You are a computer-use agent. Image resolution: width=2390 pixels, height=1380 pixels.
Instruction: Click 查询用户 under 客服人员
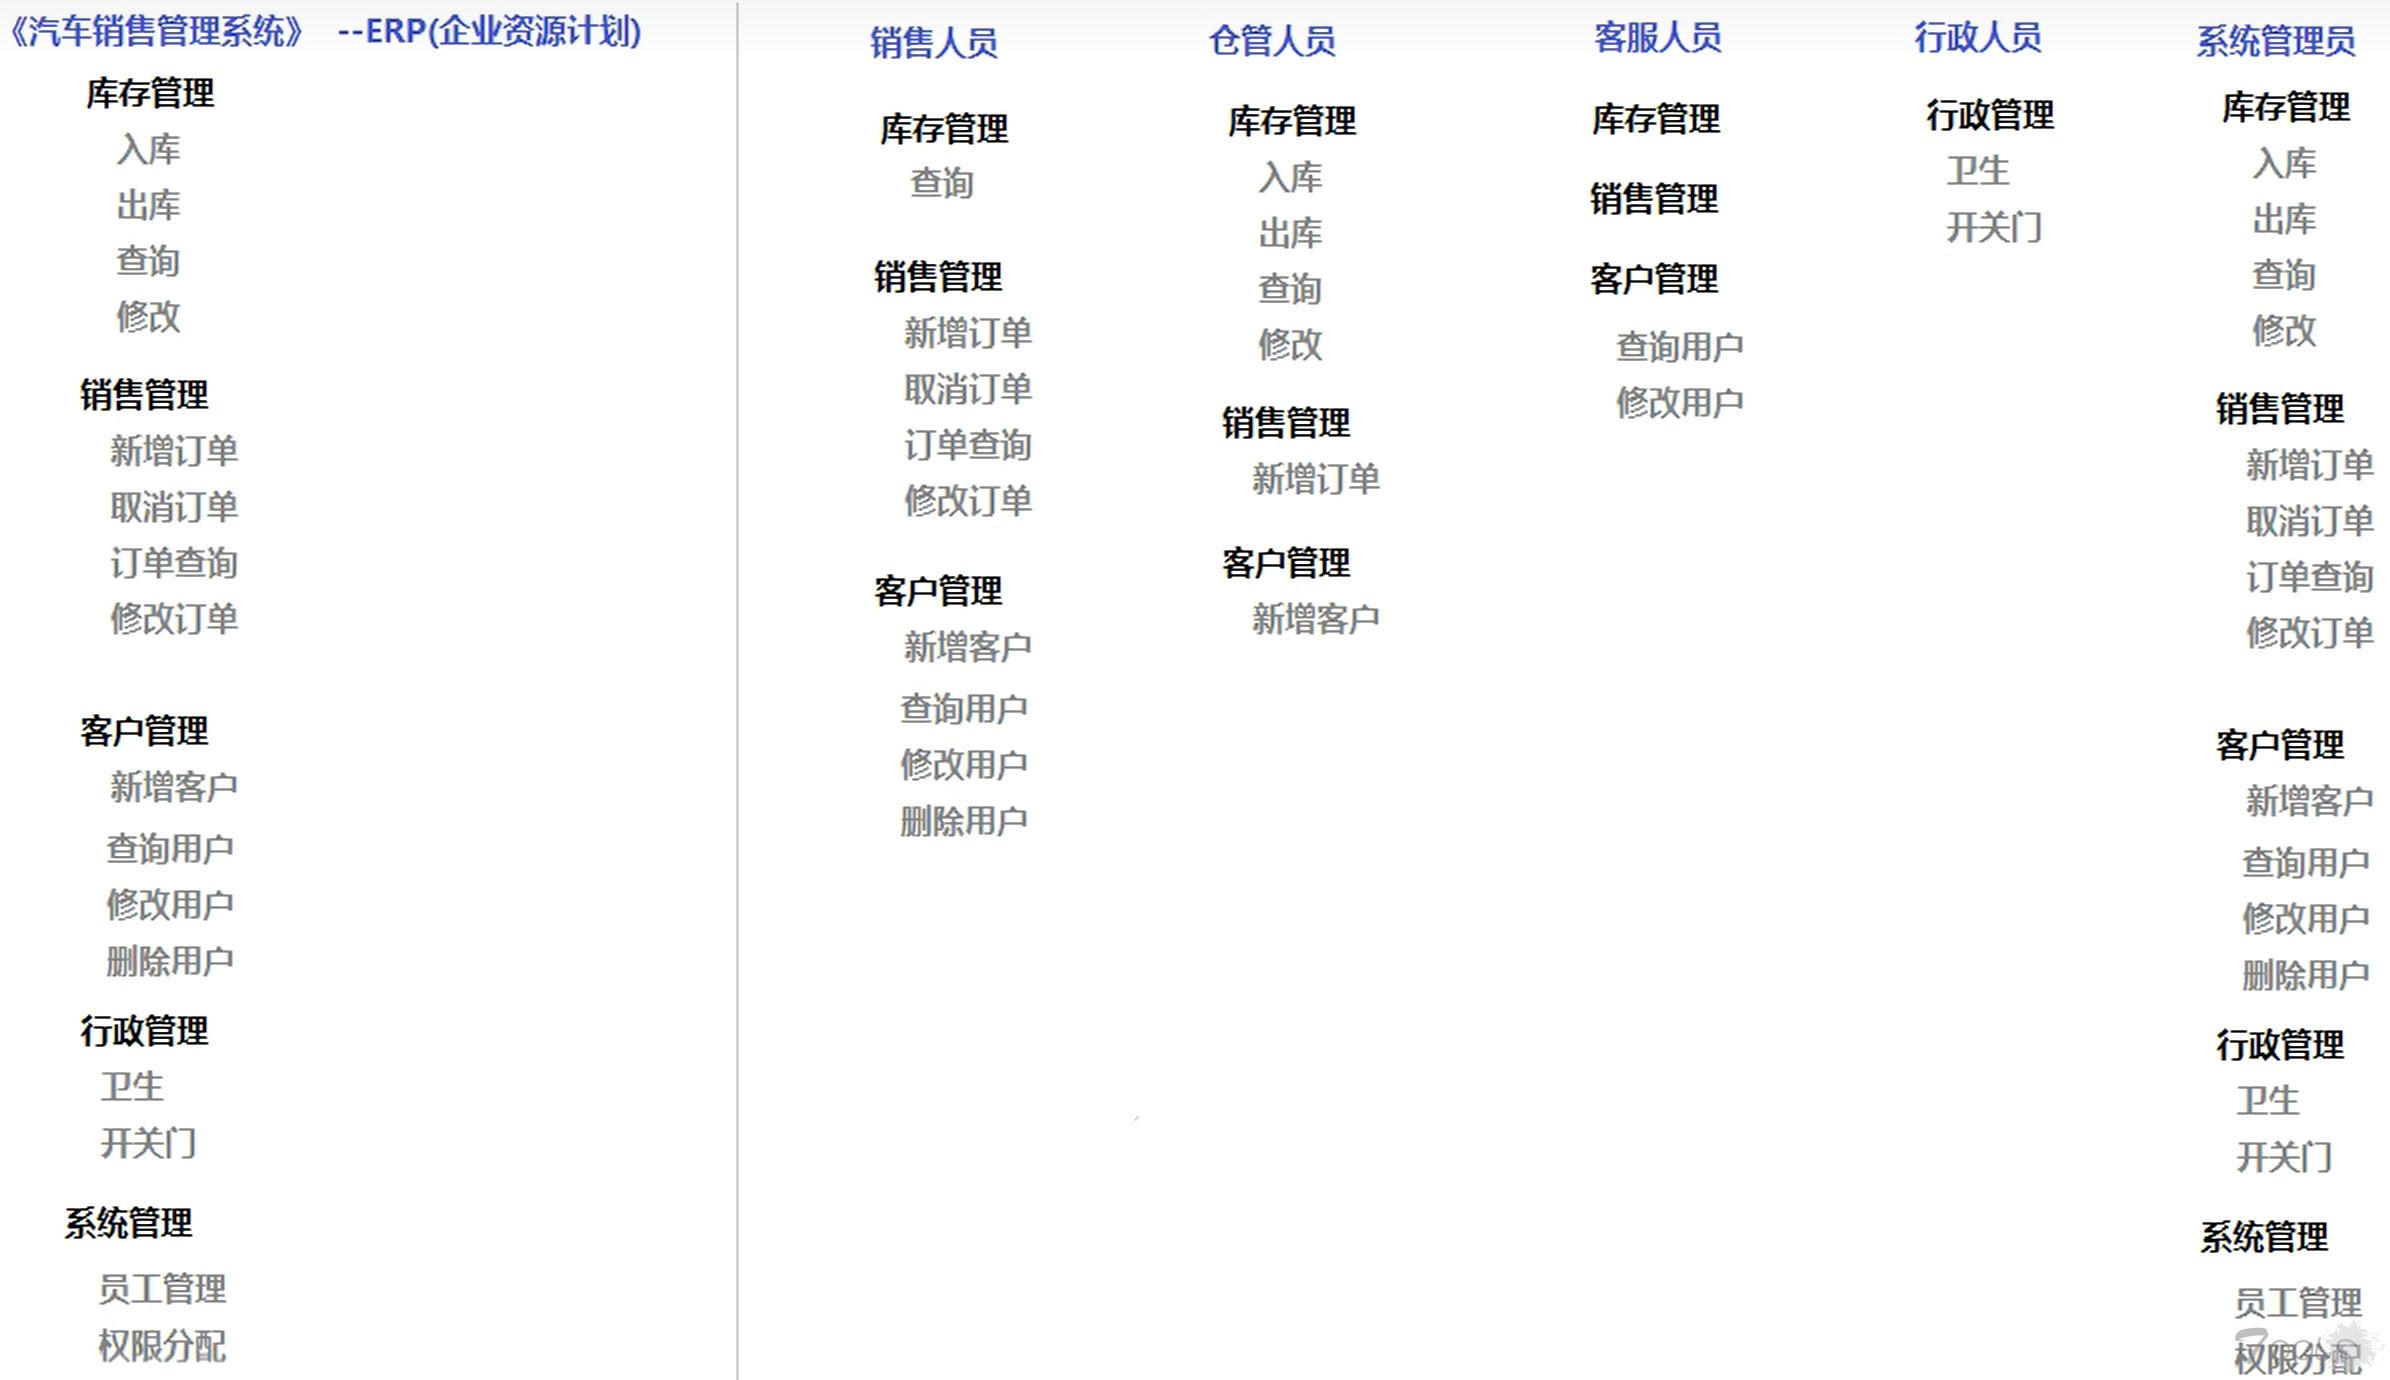(x=1680, y=347)
